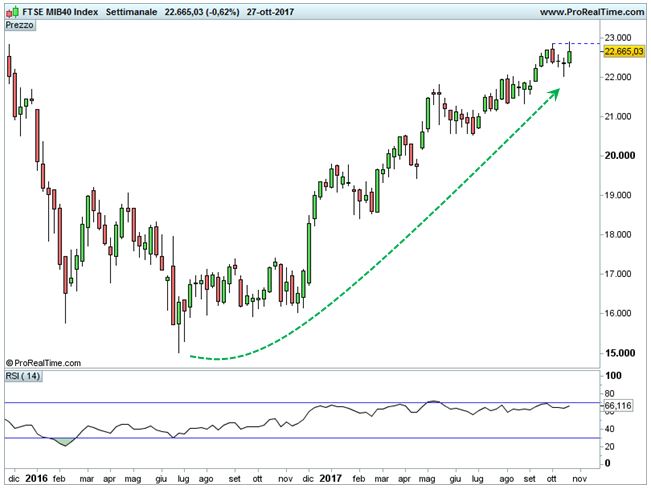The width and height of the screenshot is (651, 490).
Task: Click the 40 level on RSI axis
Action: click(x=609, y=429)
